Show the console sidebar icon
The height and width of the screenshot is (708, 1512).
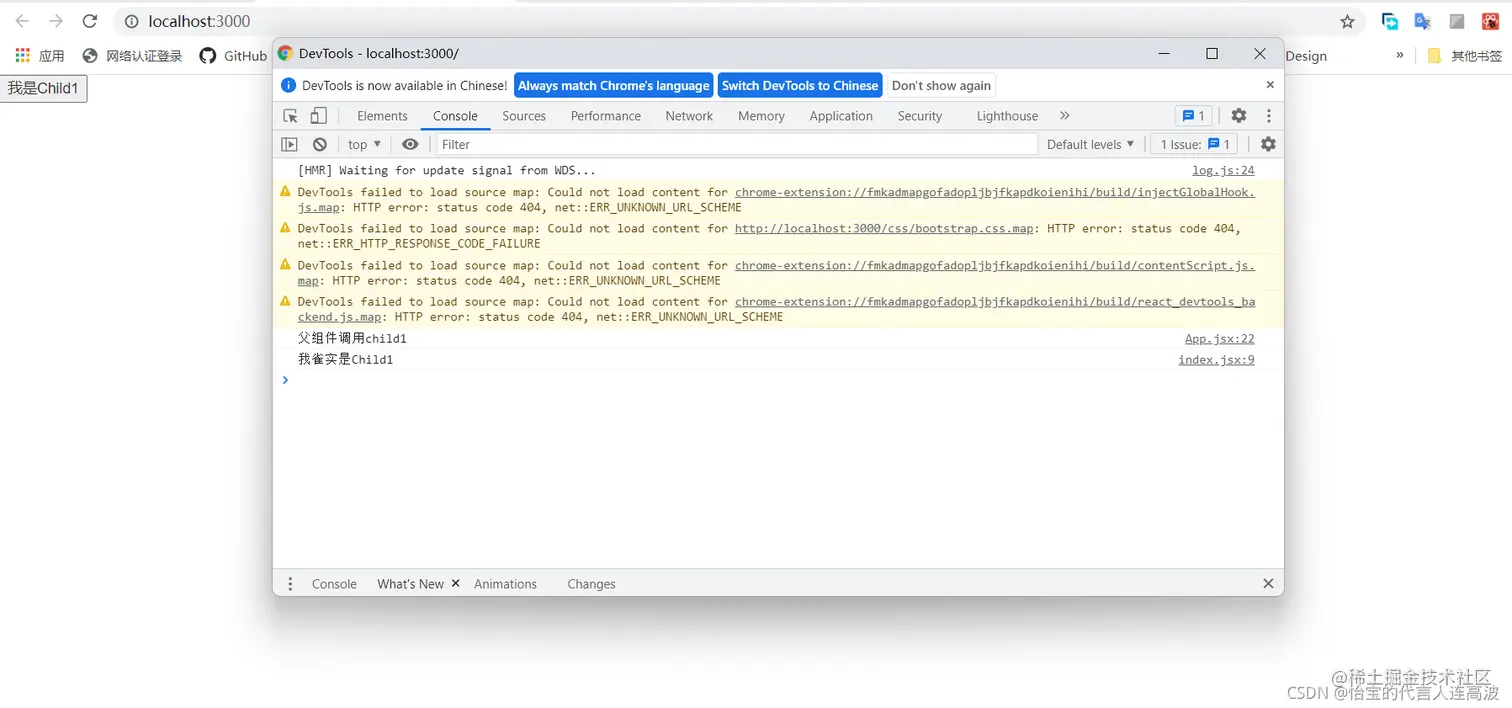[x=289, y=144]
